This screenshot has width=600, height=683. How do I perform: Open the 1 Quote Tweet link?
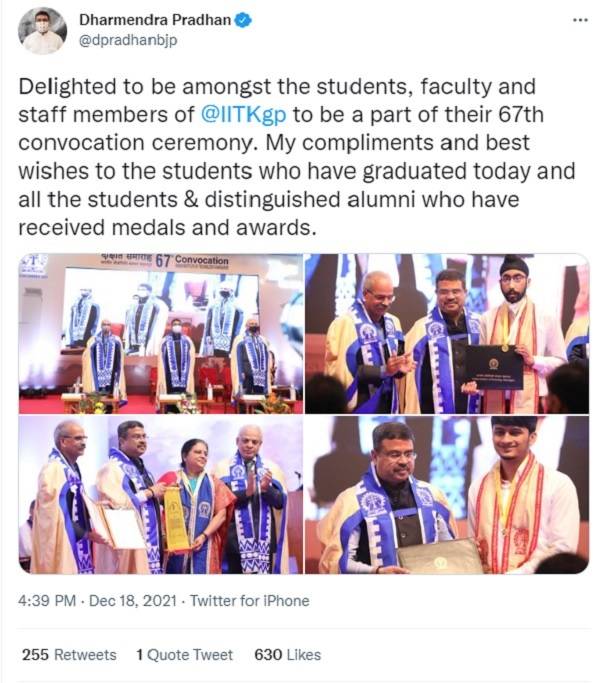[185, 655]
